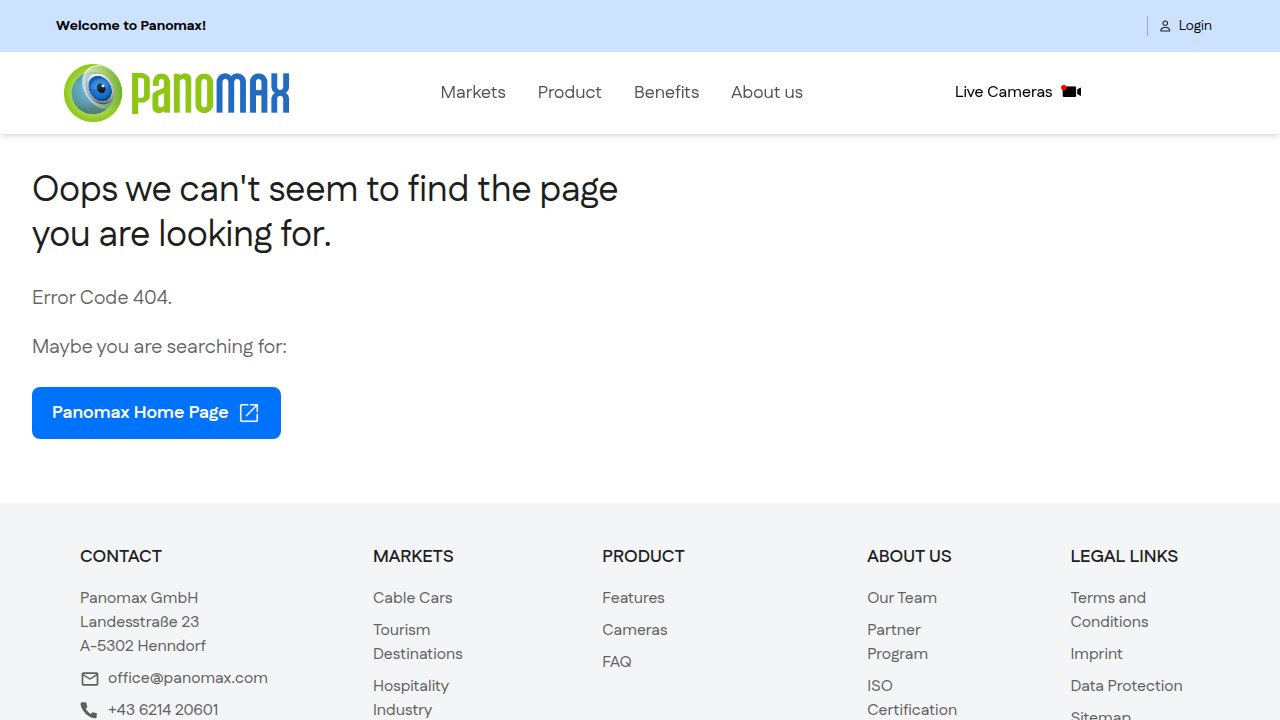This screenshot has height=720, width=1280.
Task: Click the email envelope icon
Action: (x=90, y=679)
